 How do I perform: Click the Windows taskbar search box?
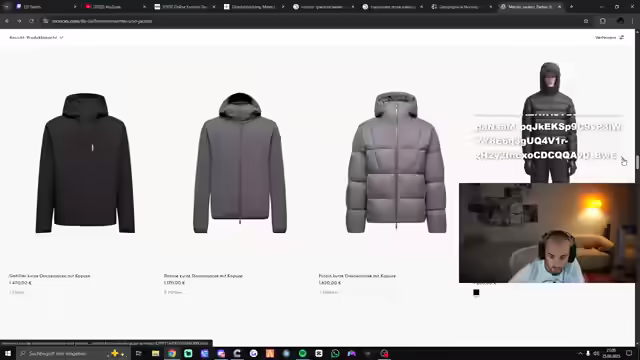tap(73, 353)
